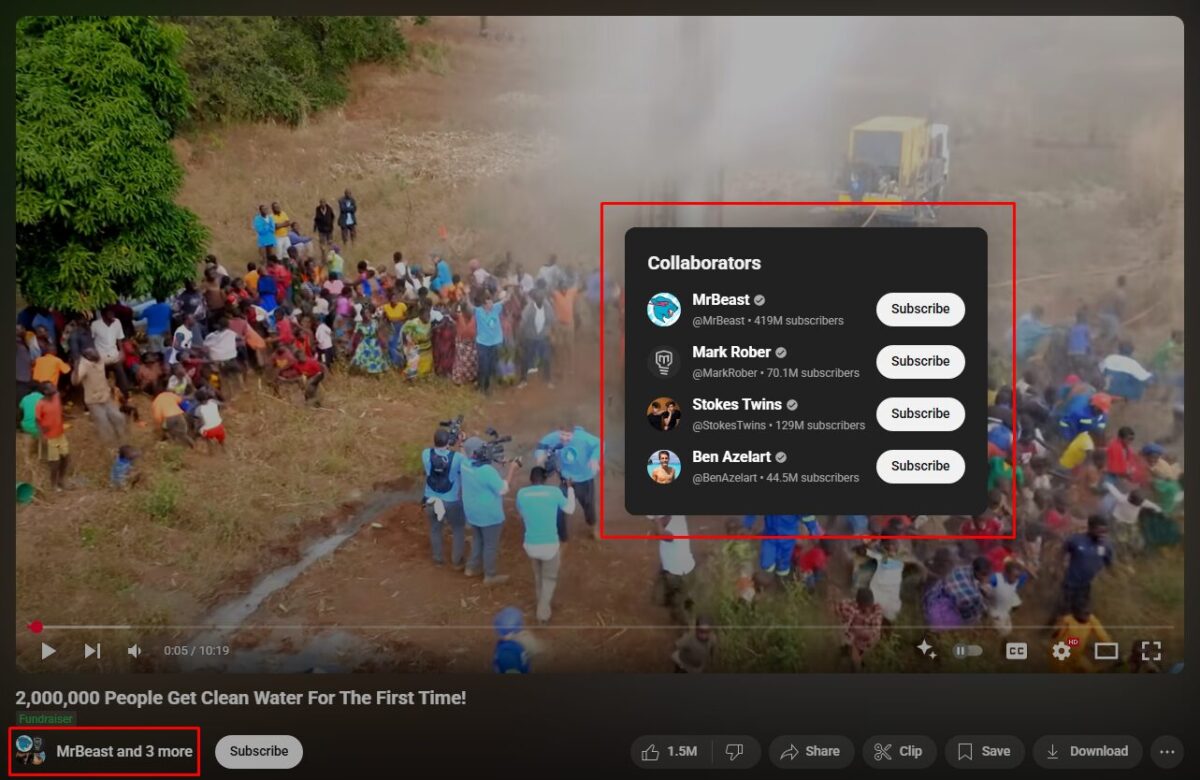1200x780 pixels.
Task: Skip to the next video
Action: (x=91, y=650)
